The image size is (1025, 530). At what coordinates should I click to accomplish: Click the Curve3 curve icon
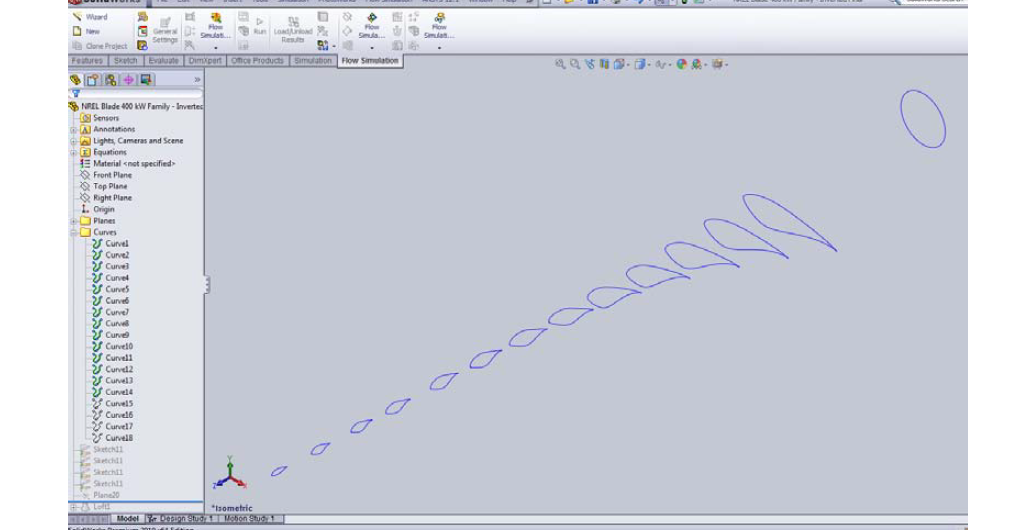click(x=97, y=267)
